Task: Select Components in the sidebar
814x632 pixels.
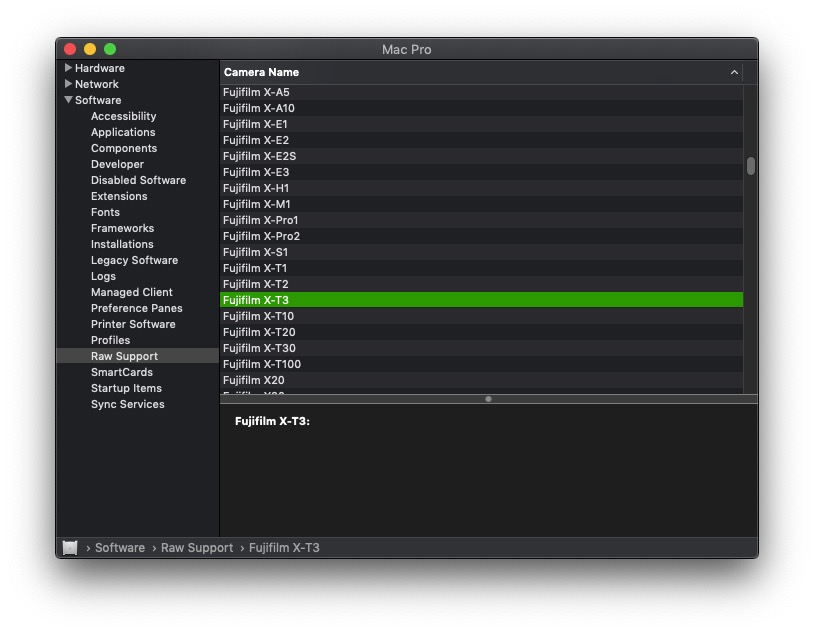Action: [124, 148]
